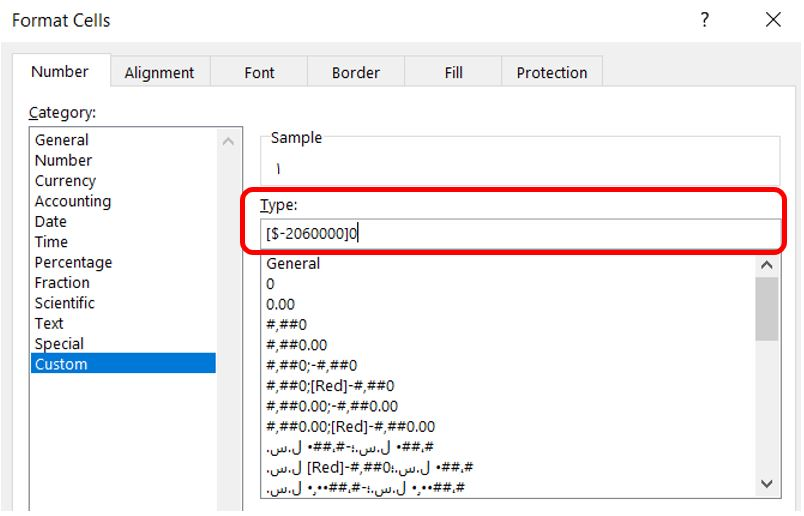Choose the Text category
Image resolution: width=804 pixels, height=516 pixels.
pos(123,323)
